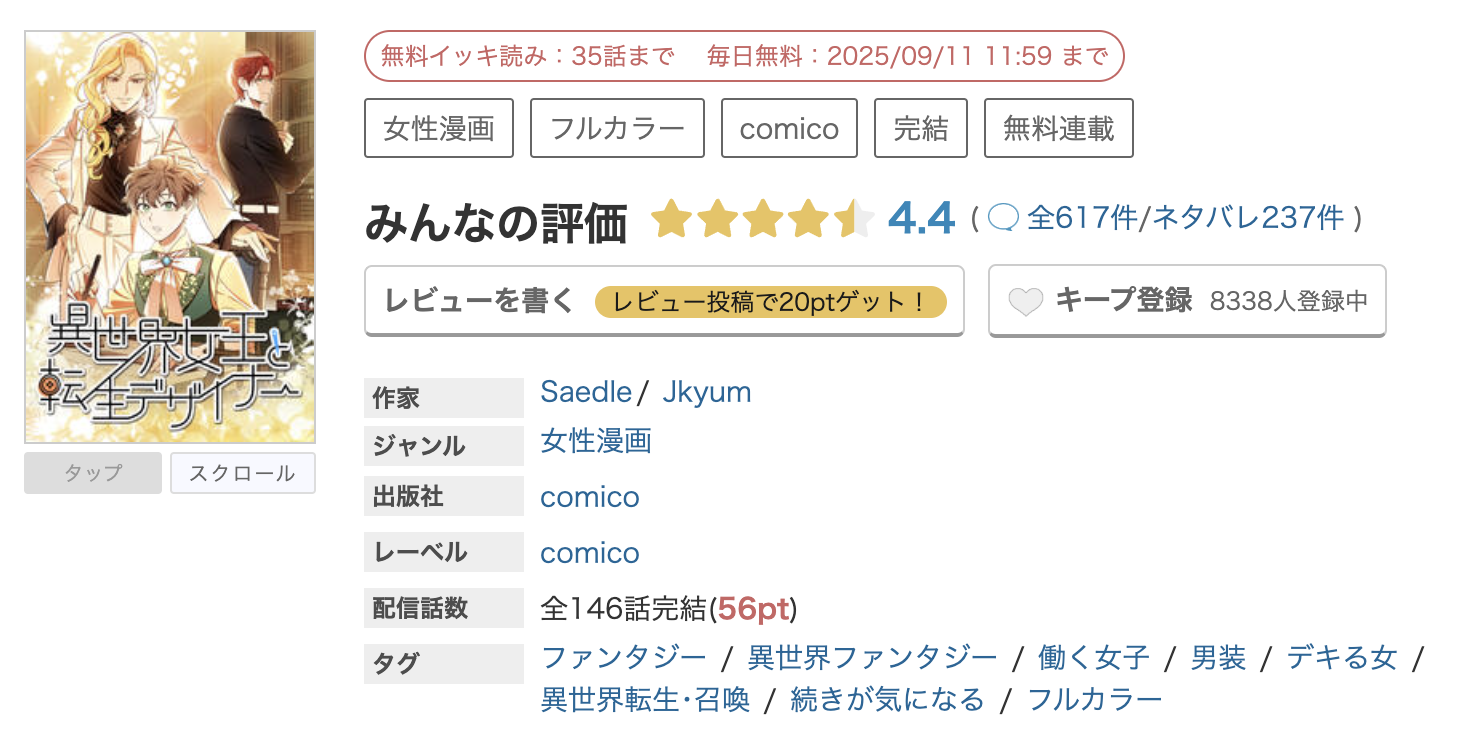Click the 続きが気になる tag link

[x=887, y=699]
